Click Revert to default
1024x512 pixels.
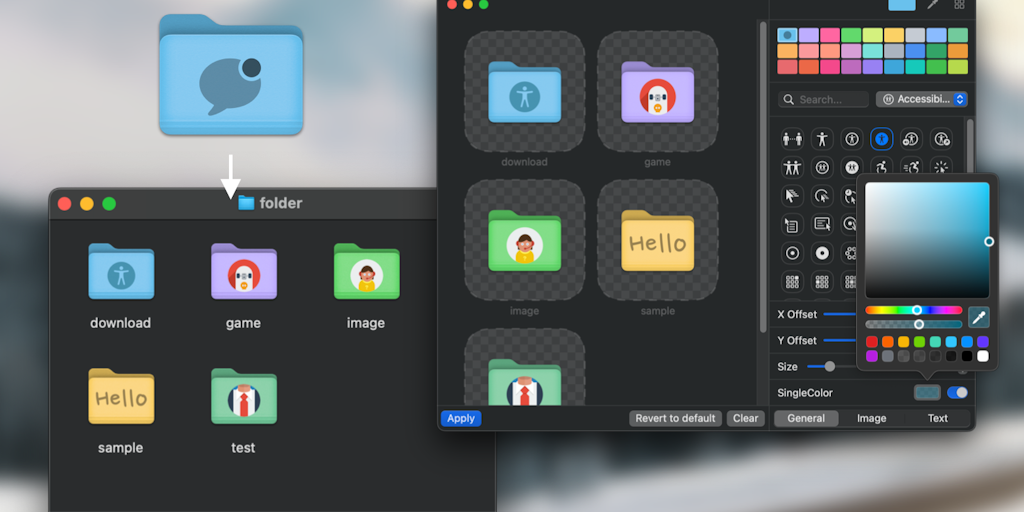[675, 419]
